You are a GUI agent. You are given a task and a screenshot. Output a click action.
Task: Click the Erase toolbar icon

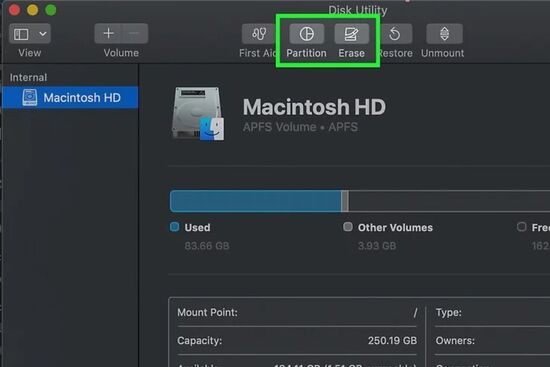pos(351,34)
